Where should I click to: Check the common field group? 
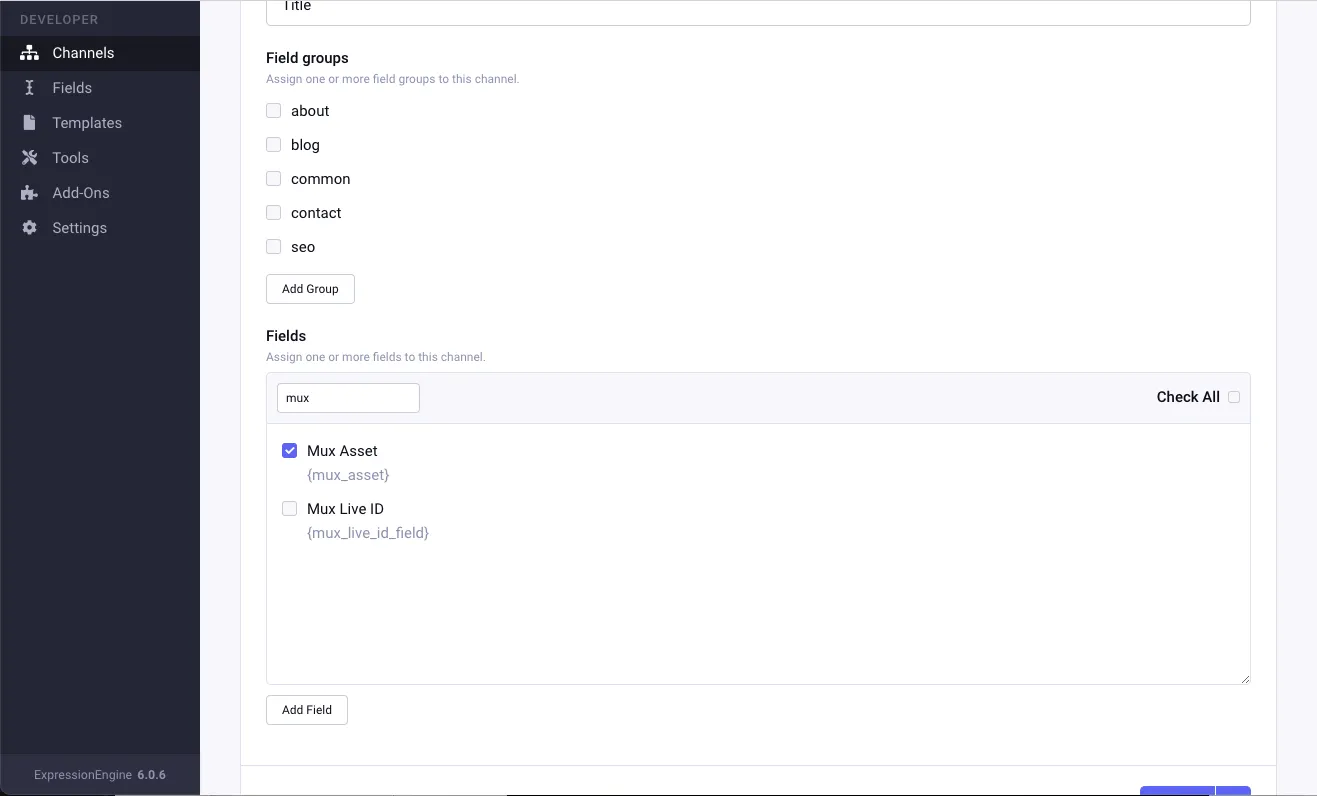tap(273, 179)
